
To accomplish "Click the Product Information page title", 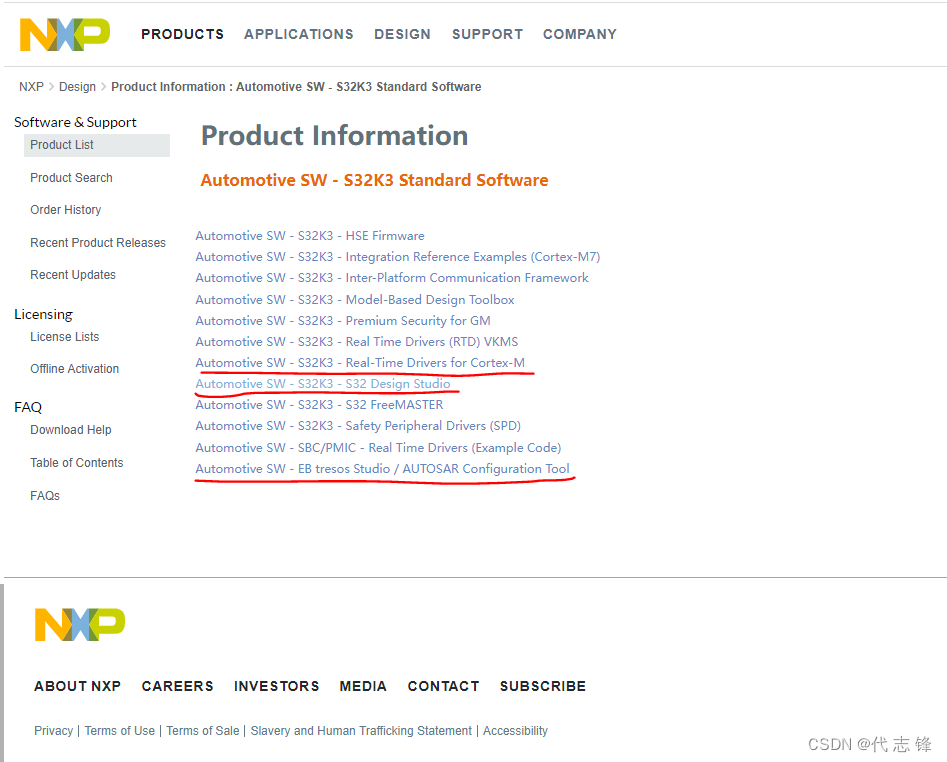I will 335,135.
